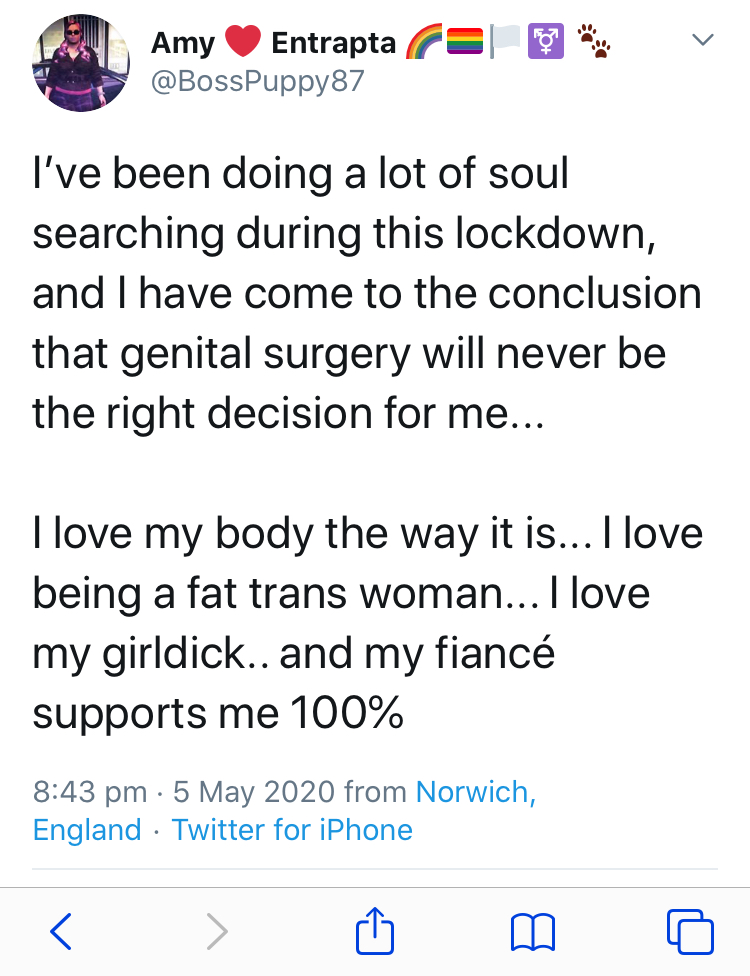Open the tweet options chevron menu

click(x=703, y=40)
